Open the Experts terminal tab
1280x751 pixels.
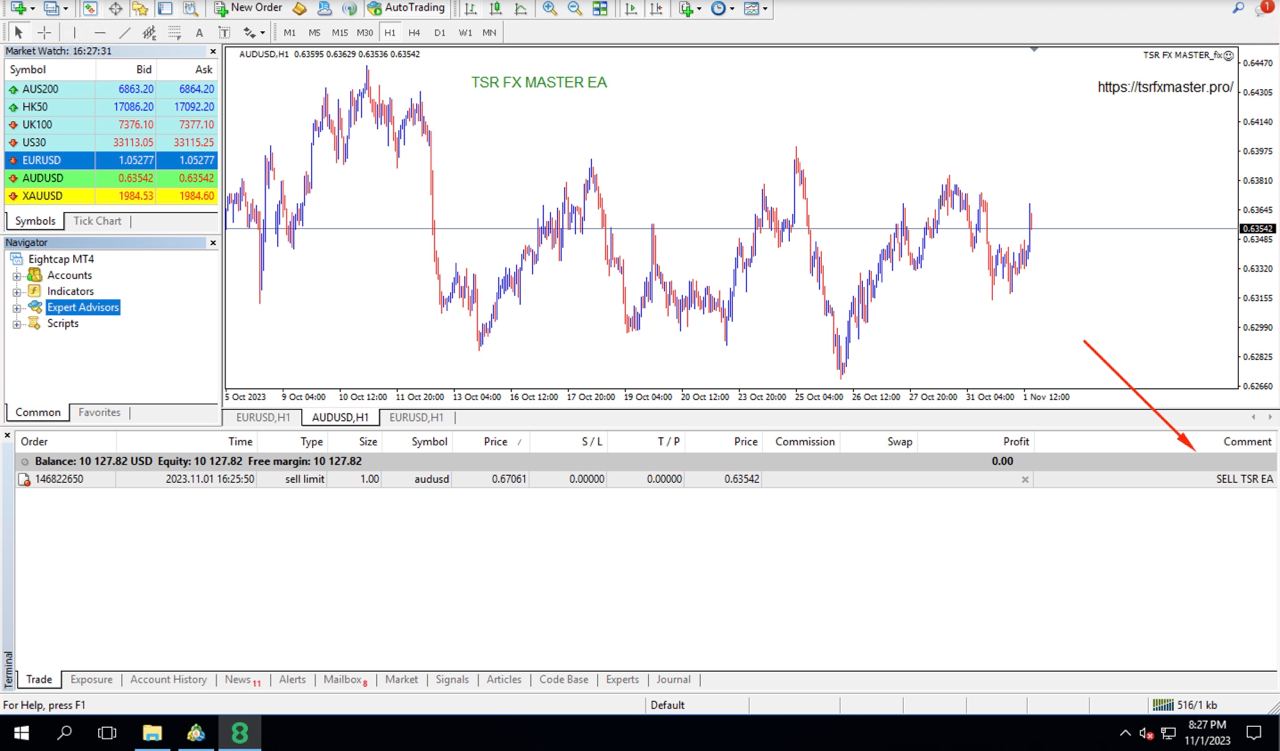[622, 679]
